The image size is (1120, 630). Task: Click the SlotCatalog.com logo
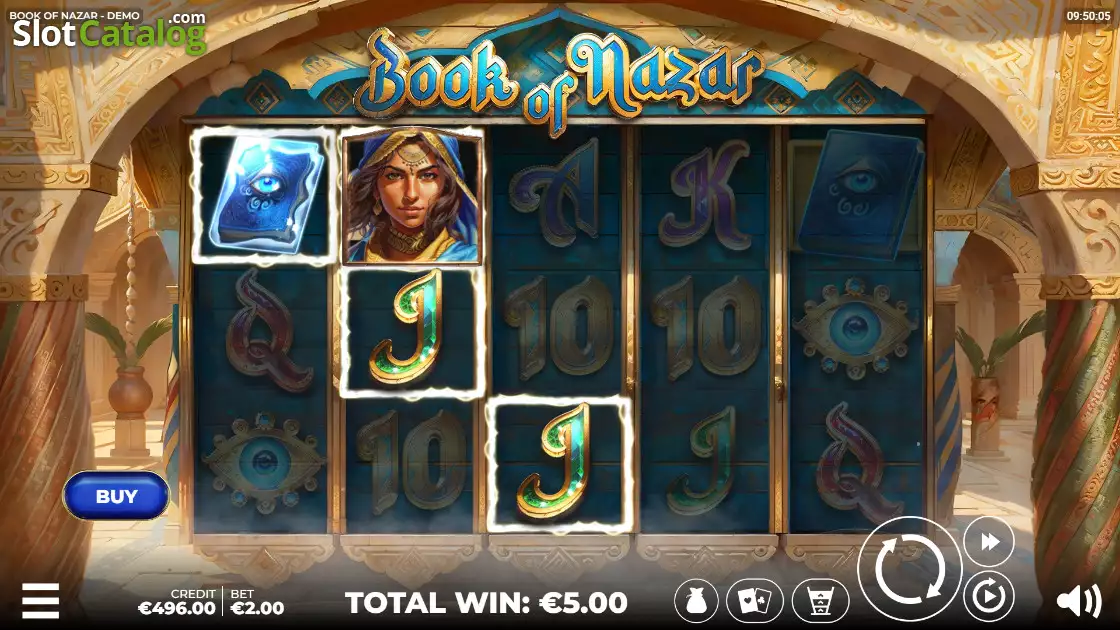point(109,32)
